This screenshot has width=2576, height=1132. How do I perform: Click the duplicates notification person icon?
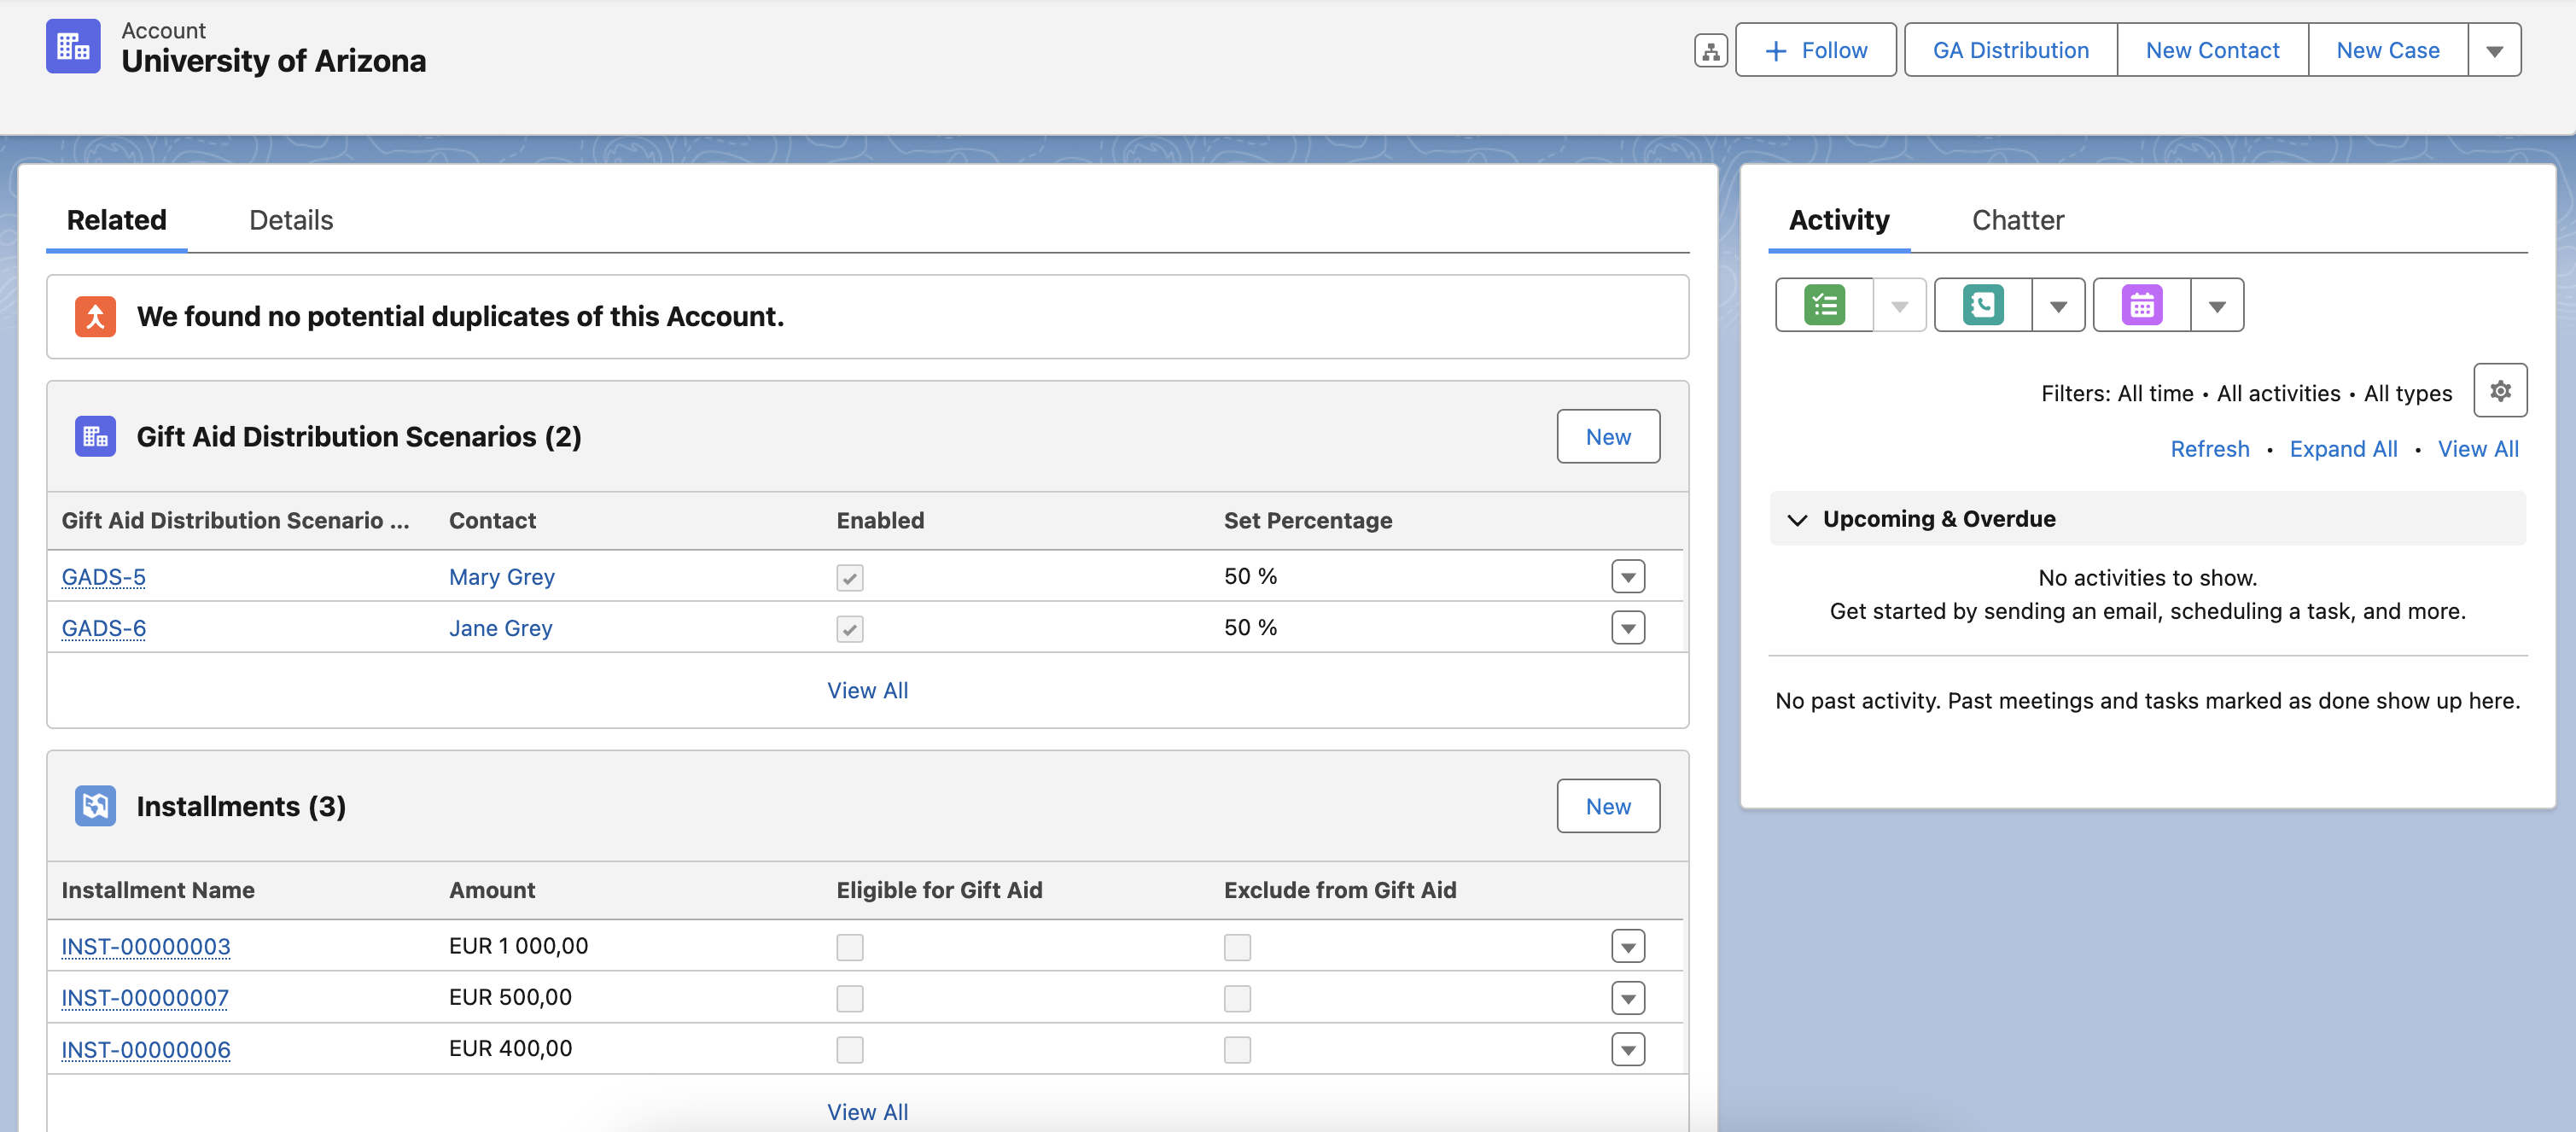[x=94, y=316]
